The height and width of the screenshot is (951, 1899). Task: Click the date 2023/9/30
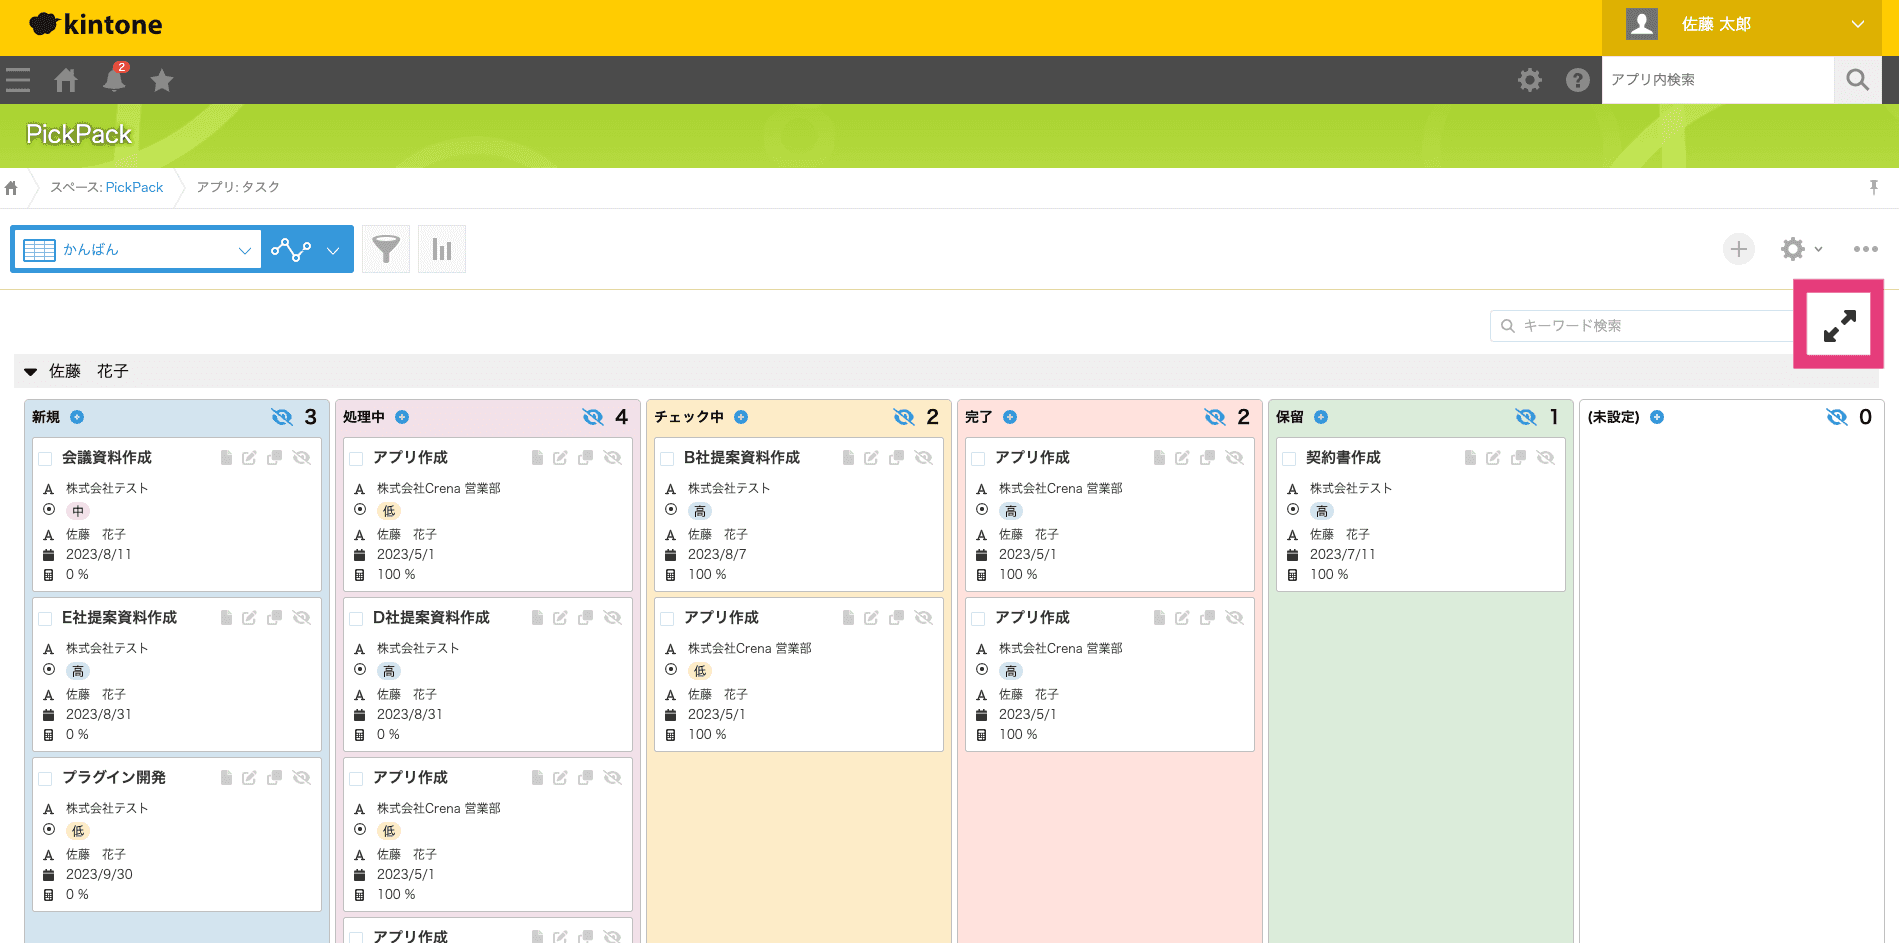point(99,875)
